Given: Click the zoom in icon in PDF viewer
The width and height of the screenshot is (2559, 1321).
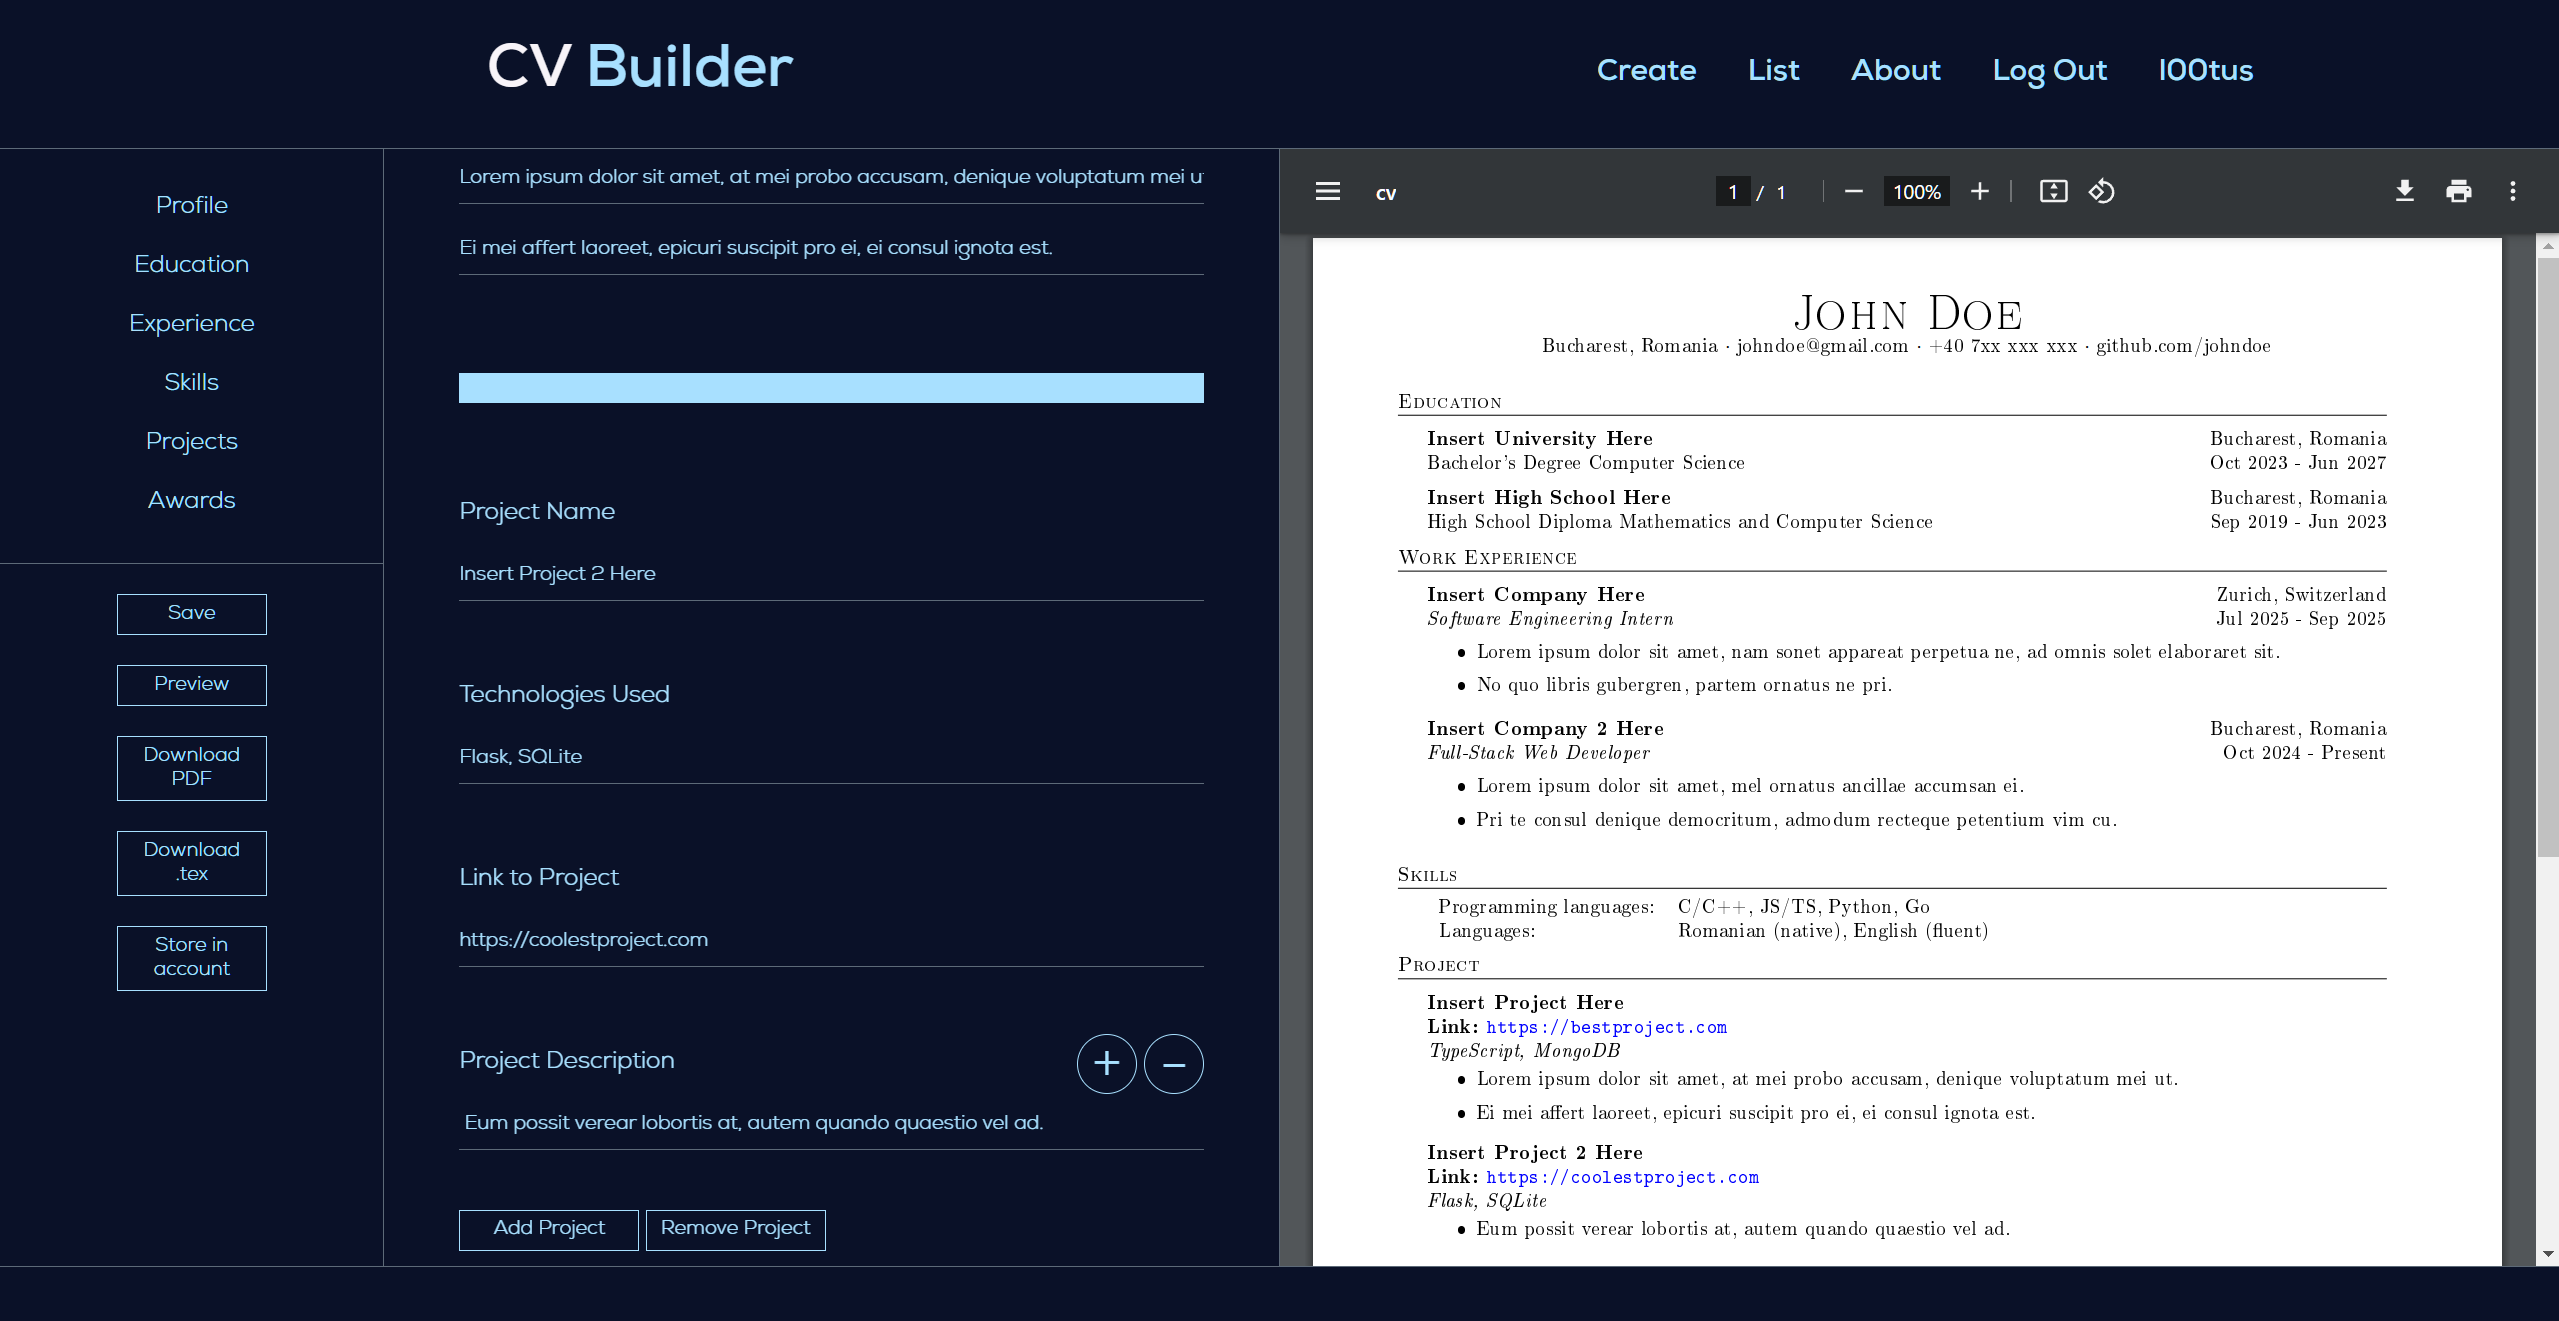Looking at the screenshot, I should (x=1981, y=192).
